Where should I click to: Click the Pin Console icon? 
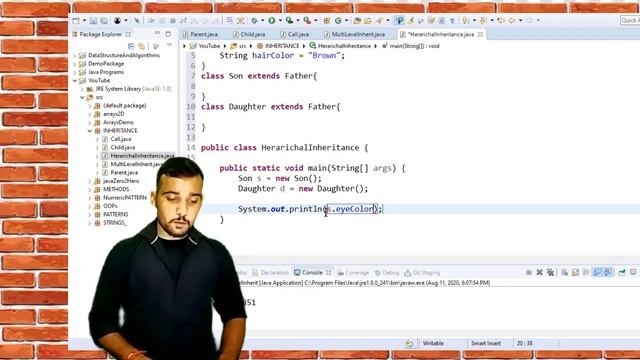click(622, 272)
